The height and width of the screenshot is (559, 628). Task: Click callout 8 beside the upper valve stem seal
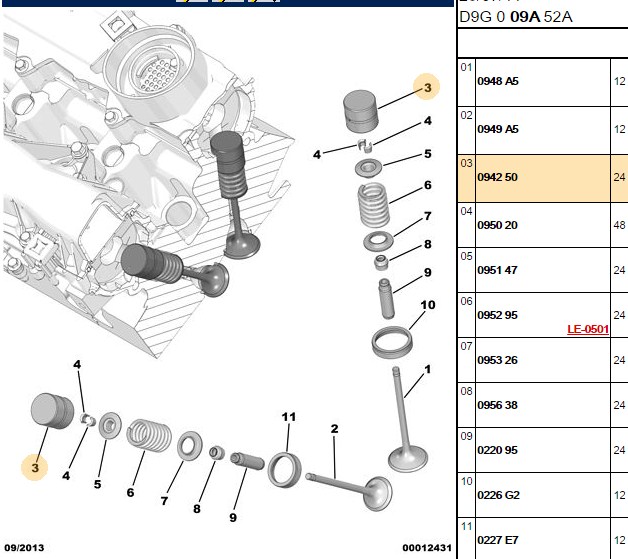(x=428, y=244)
